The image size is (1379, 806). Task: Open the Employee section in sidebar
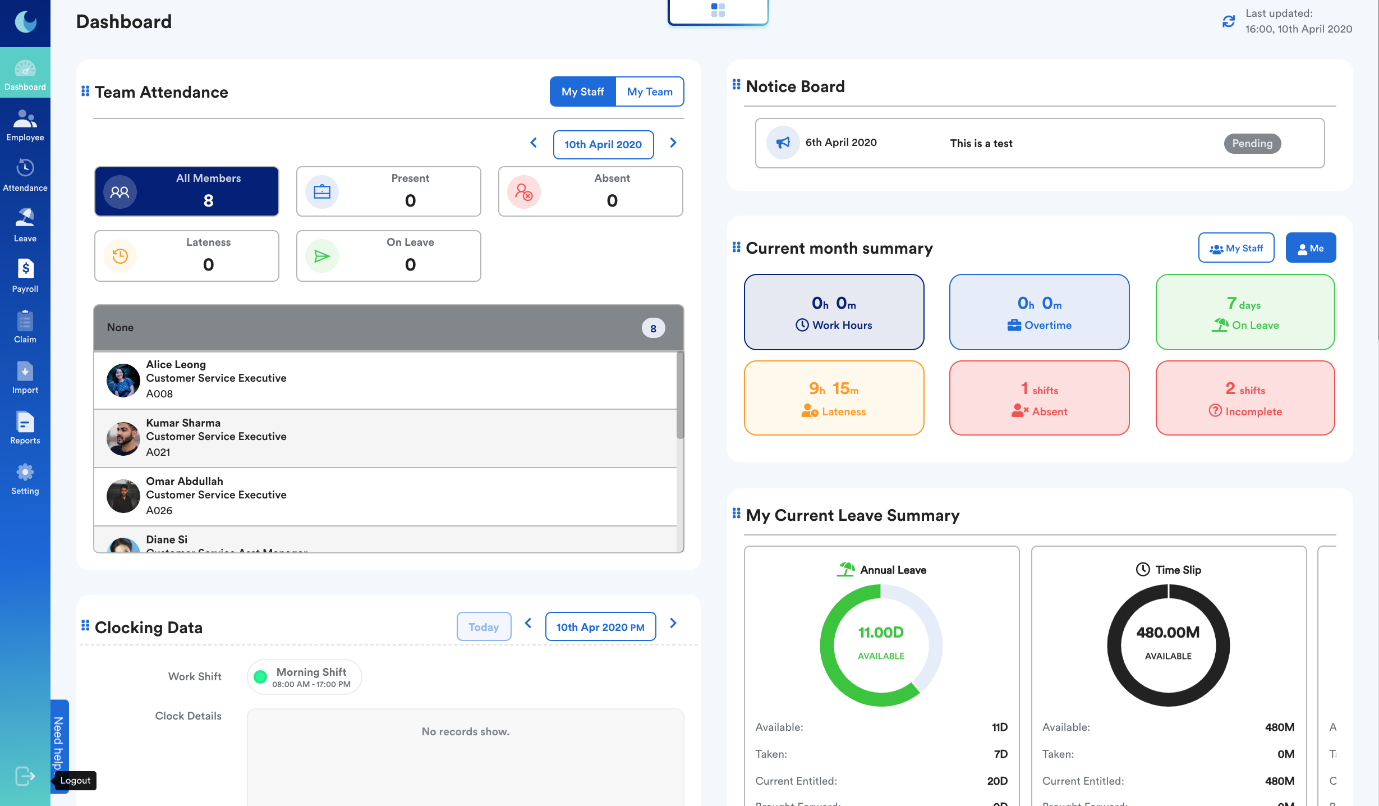(x=25, y=126)
